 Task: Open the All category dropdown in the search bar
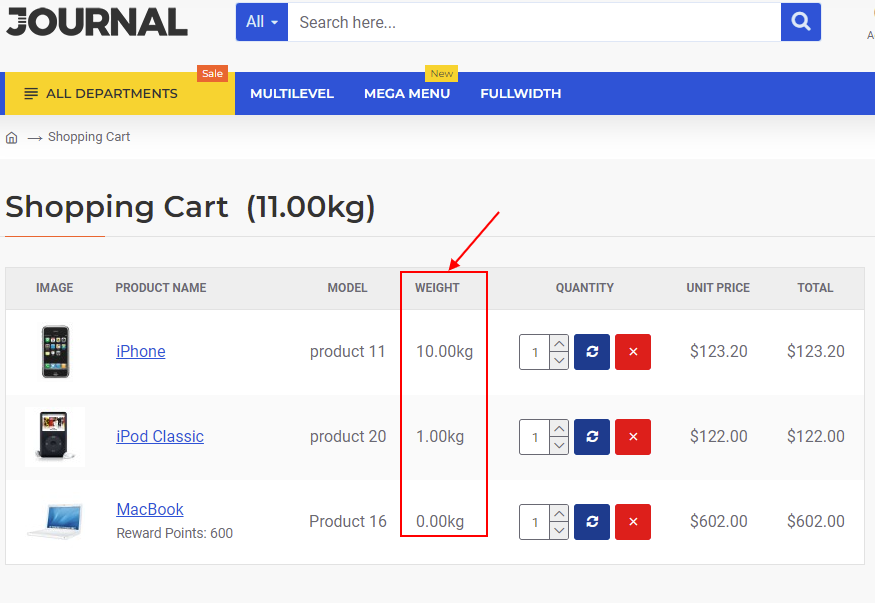(261, 21)
